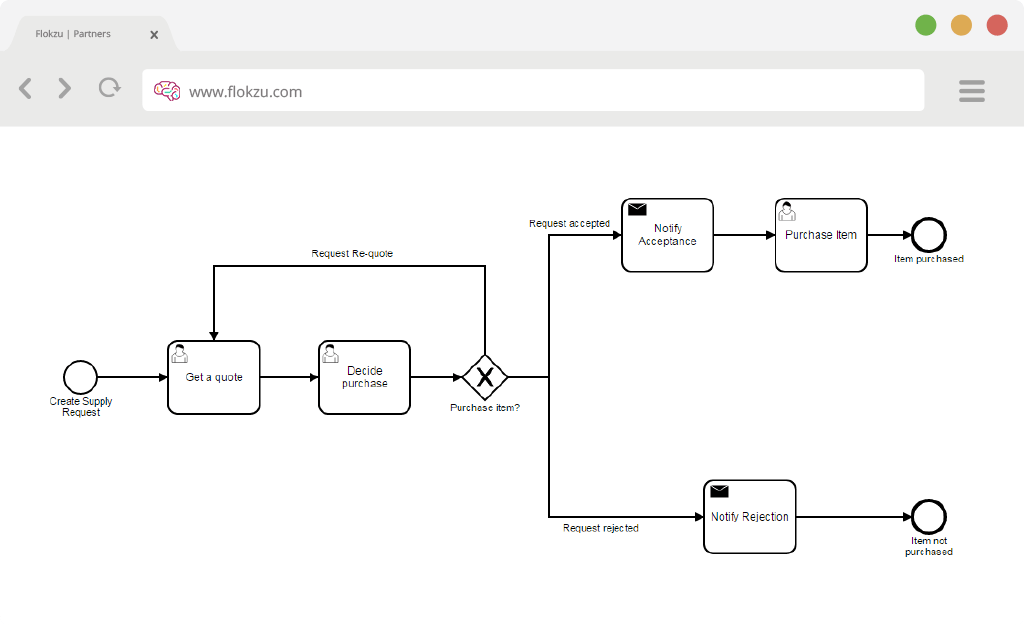Click the browser back arrow

pyautogui.click(x=25, y=88)
